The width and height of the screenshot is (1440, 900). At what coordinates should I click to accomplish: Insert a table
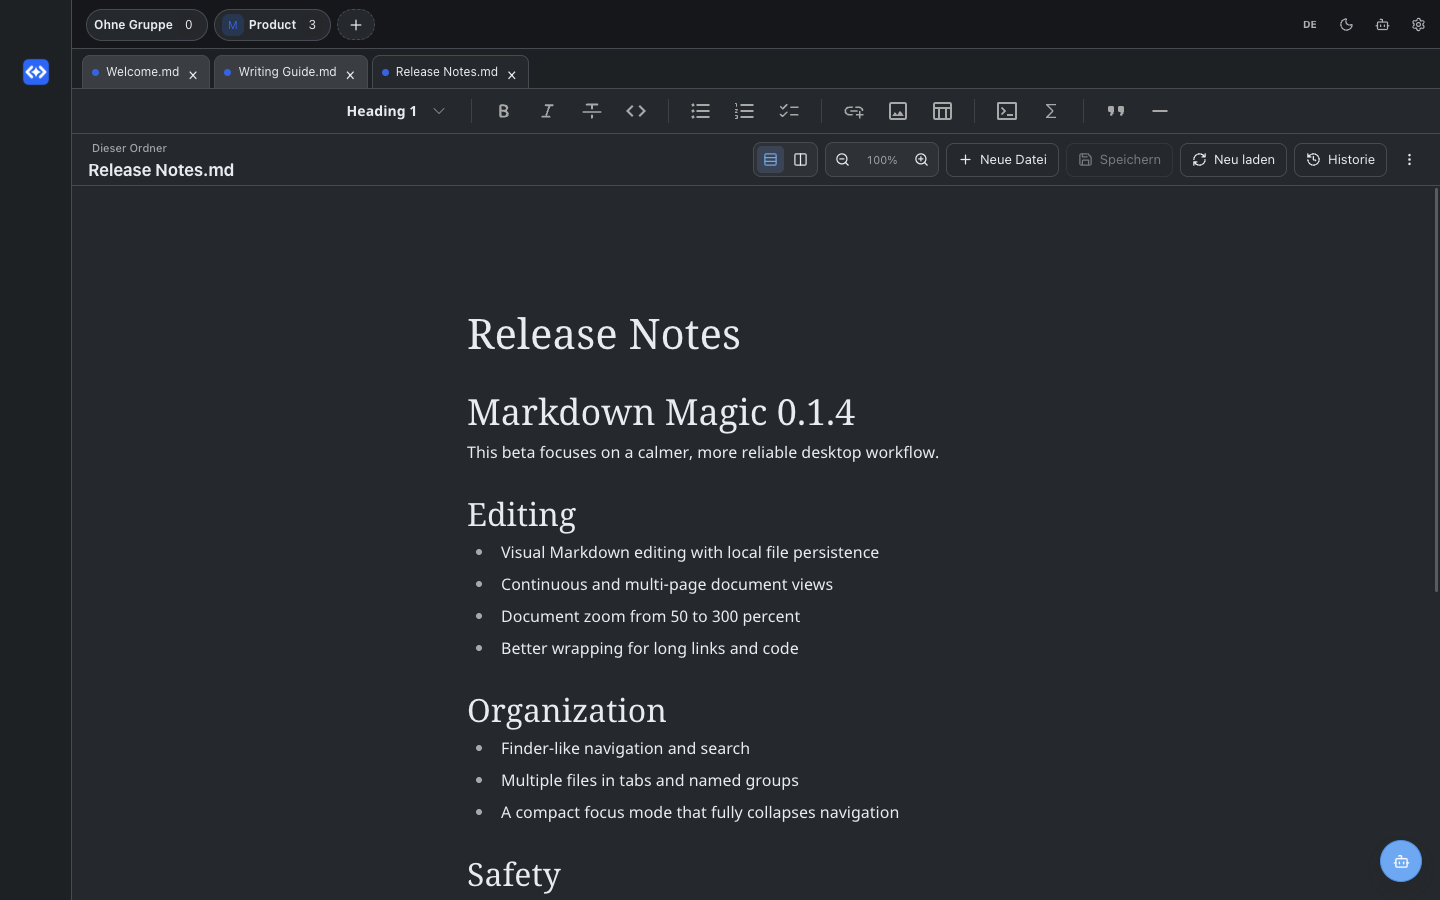click(942, 111)
